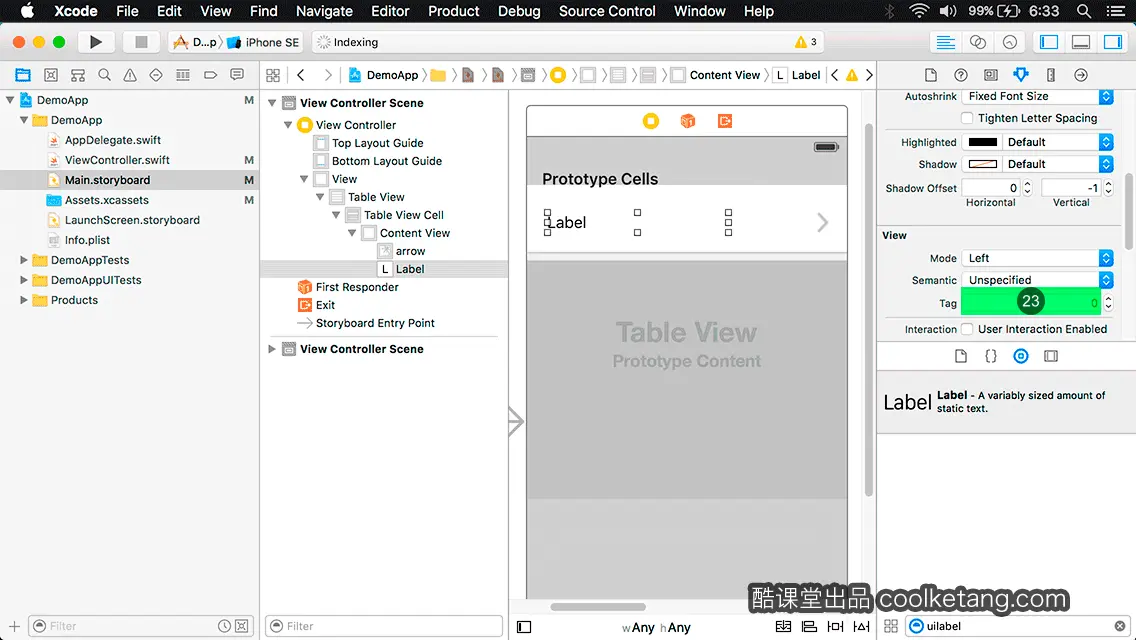
Task: Open the Semantic dropdown
Action: tap(1037, 280)
